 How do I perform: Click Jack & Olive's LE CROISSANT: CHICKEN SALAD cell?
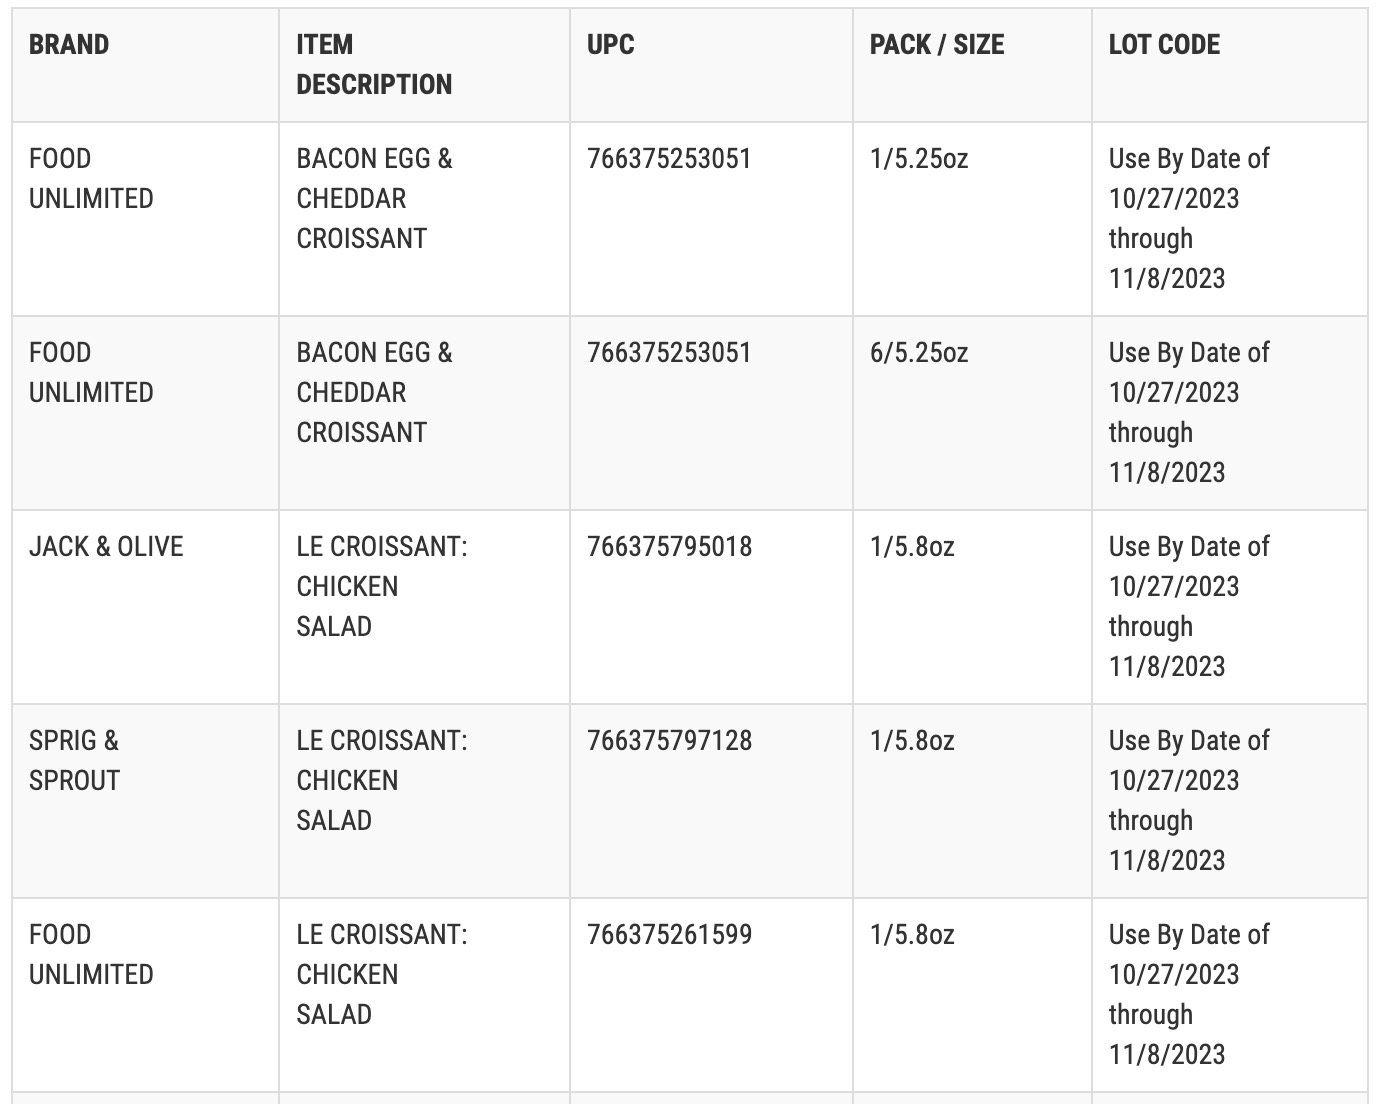(x=424, y=607)
